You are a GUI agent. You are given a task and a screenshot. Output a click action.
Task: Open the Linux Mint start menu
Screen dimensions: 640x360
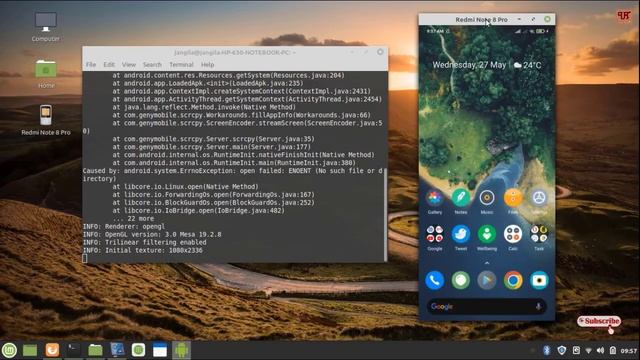(x=9, y=350)
